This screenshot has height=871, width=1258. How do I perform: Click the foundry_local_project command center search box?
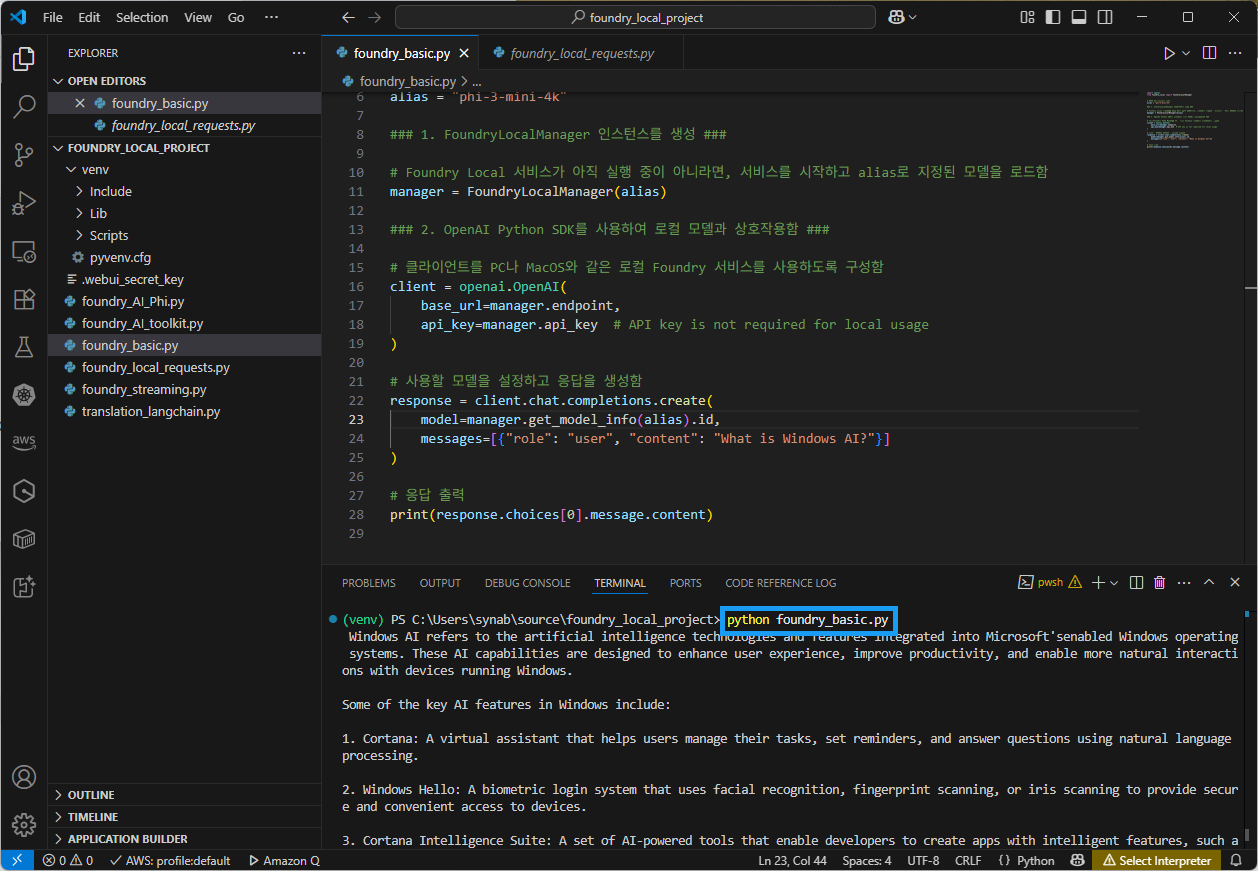pos(635,17)
